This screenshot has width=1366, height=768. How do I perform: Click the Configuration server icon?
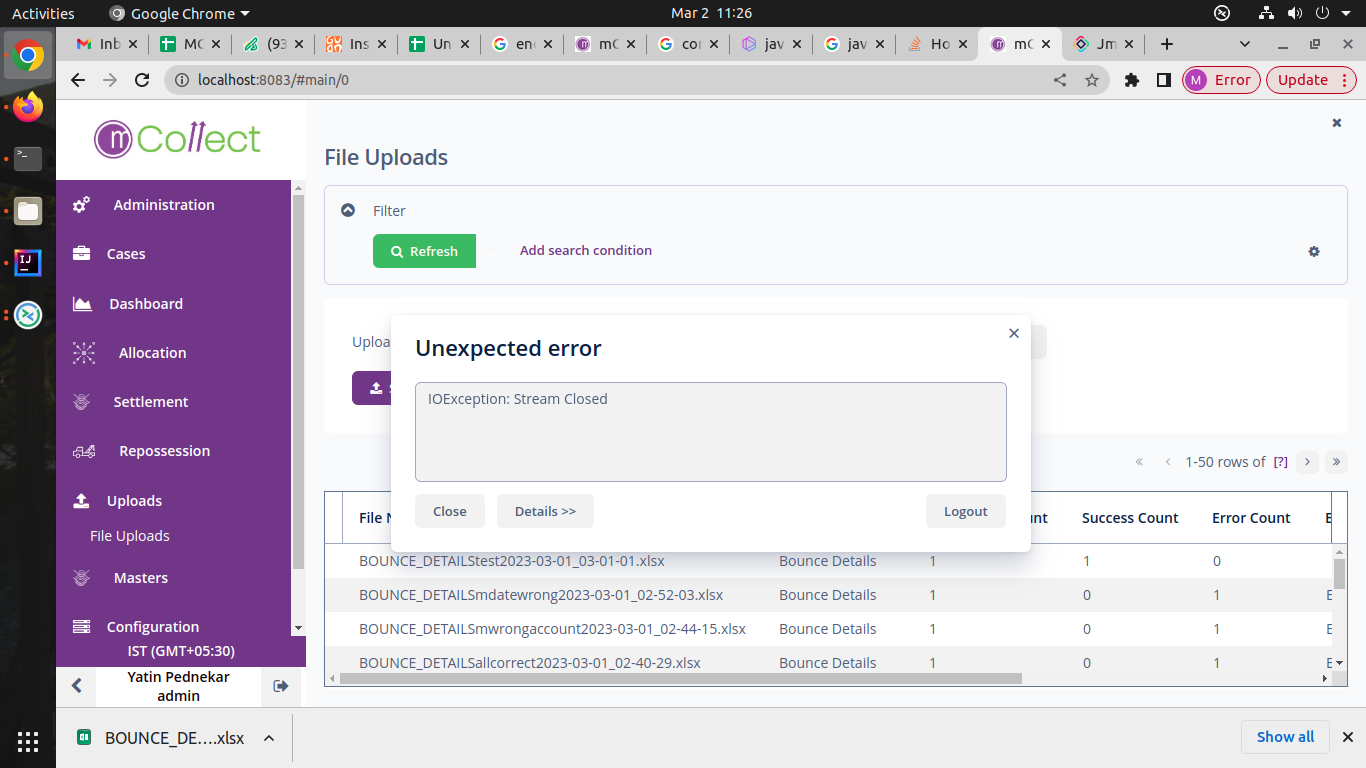pos(82,627)
